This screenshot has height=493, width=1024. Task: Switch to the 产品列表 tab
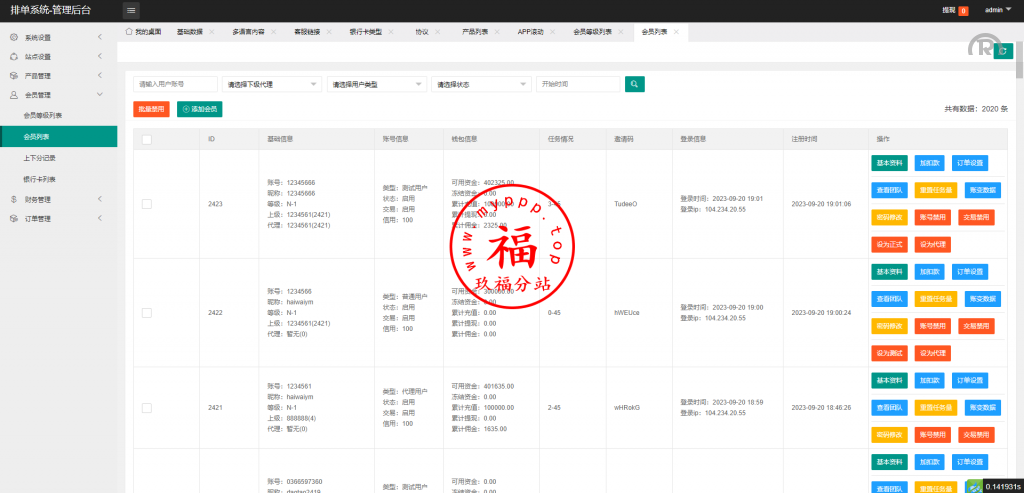click(475, 32)
